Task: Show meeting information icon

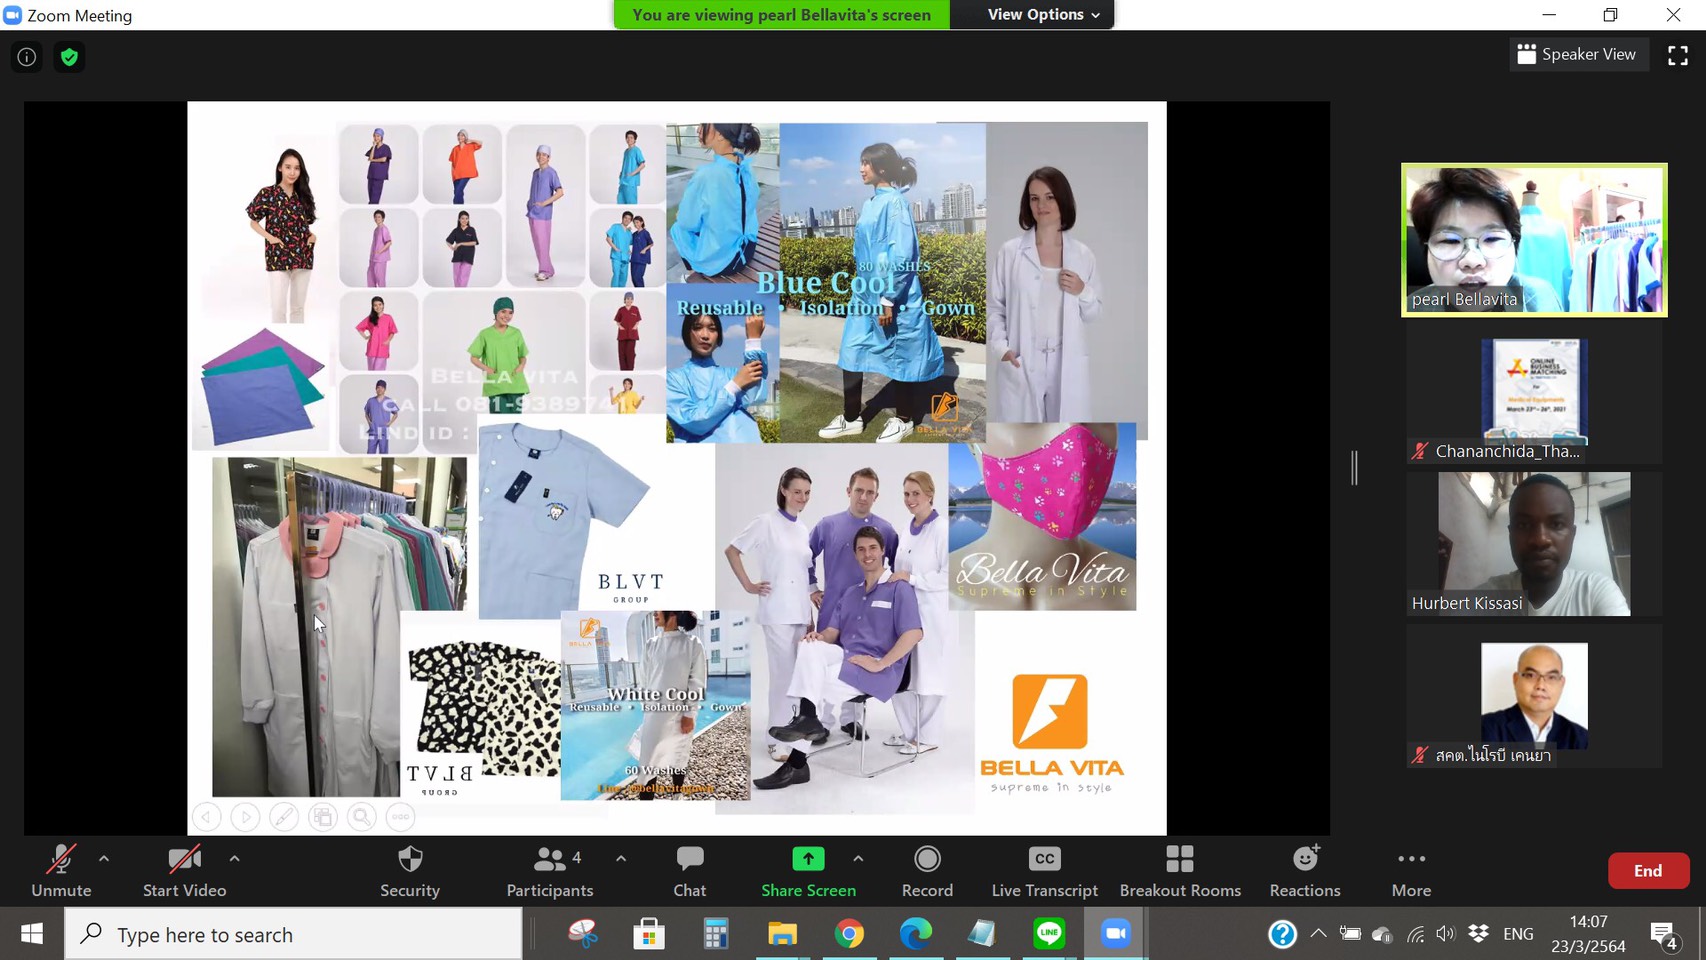Action: (x=27, y=57)
